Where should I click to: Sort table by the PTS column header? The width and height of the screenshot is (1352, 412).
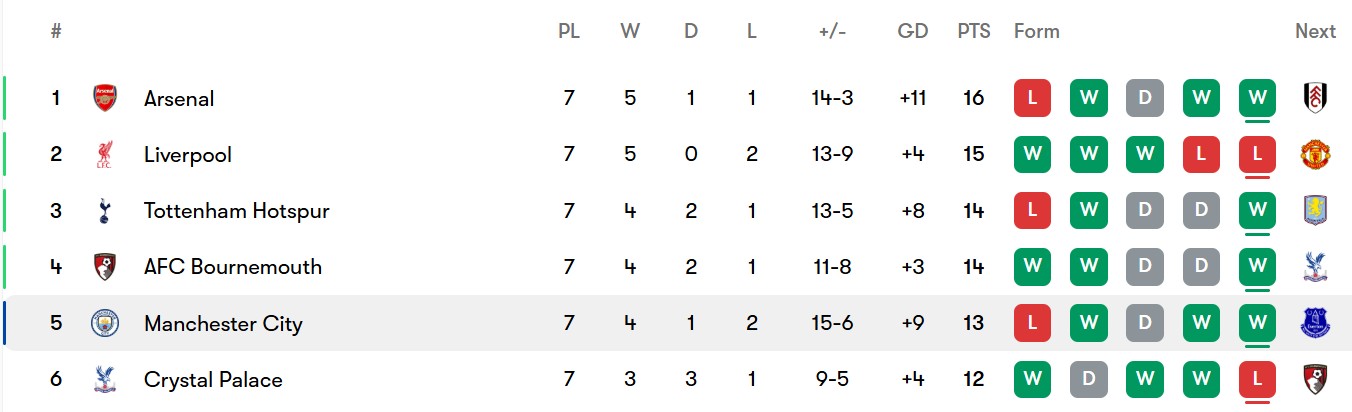pyautogui.click(x=973, y=31)
